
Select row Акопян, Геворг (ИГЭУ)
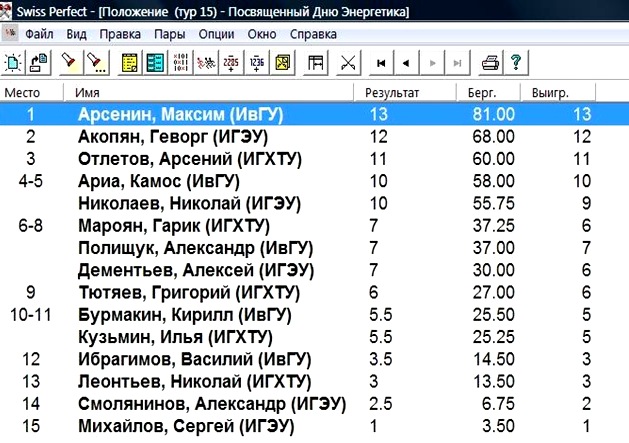click(314, 137)
